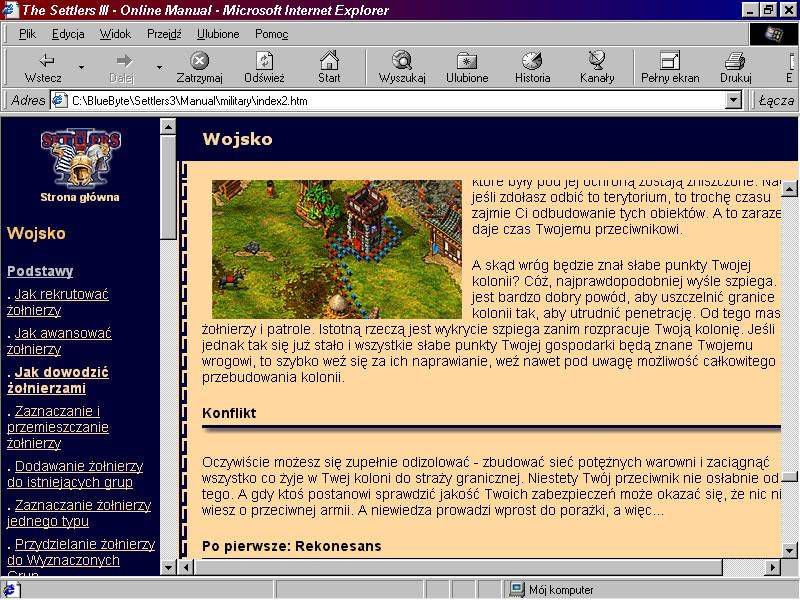Click the 'Po pierwsze: Rekonesans' heading

click(x=291, y=546)
